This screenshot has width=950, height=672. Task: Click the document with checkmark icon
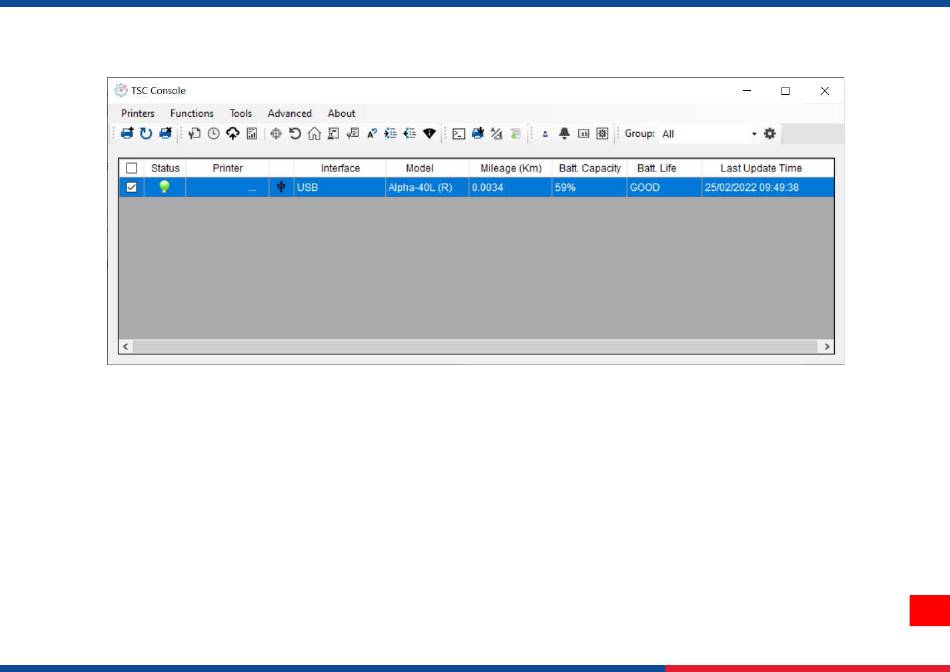[353, 133]
